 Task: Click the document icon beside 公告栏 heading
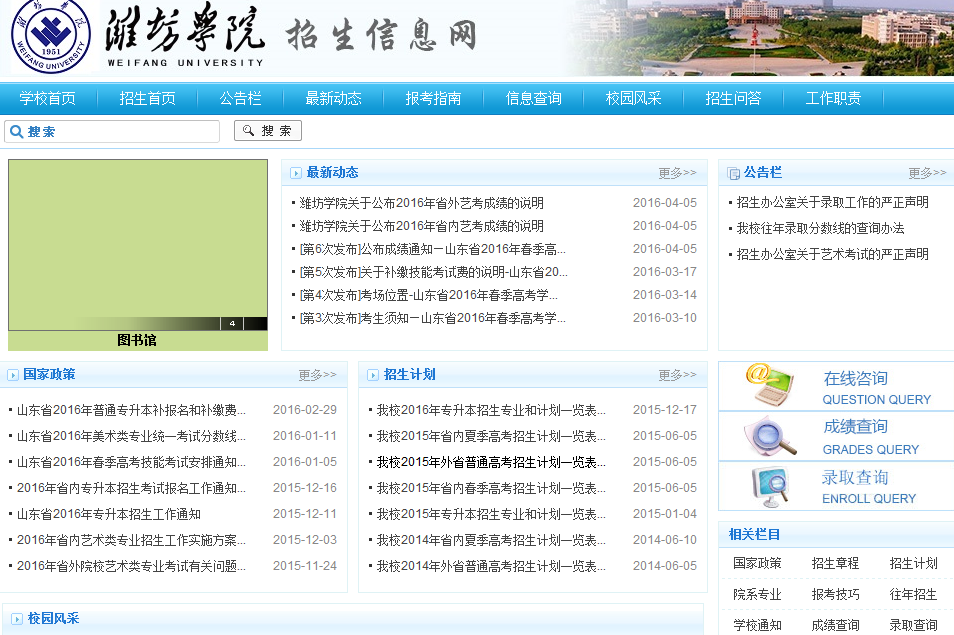click(x=734, y=173)
